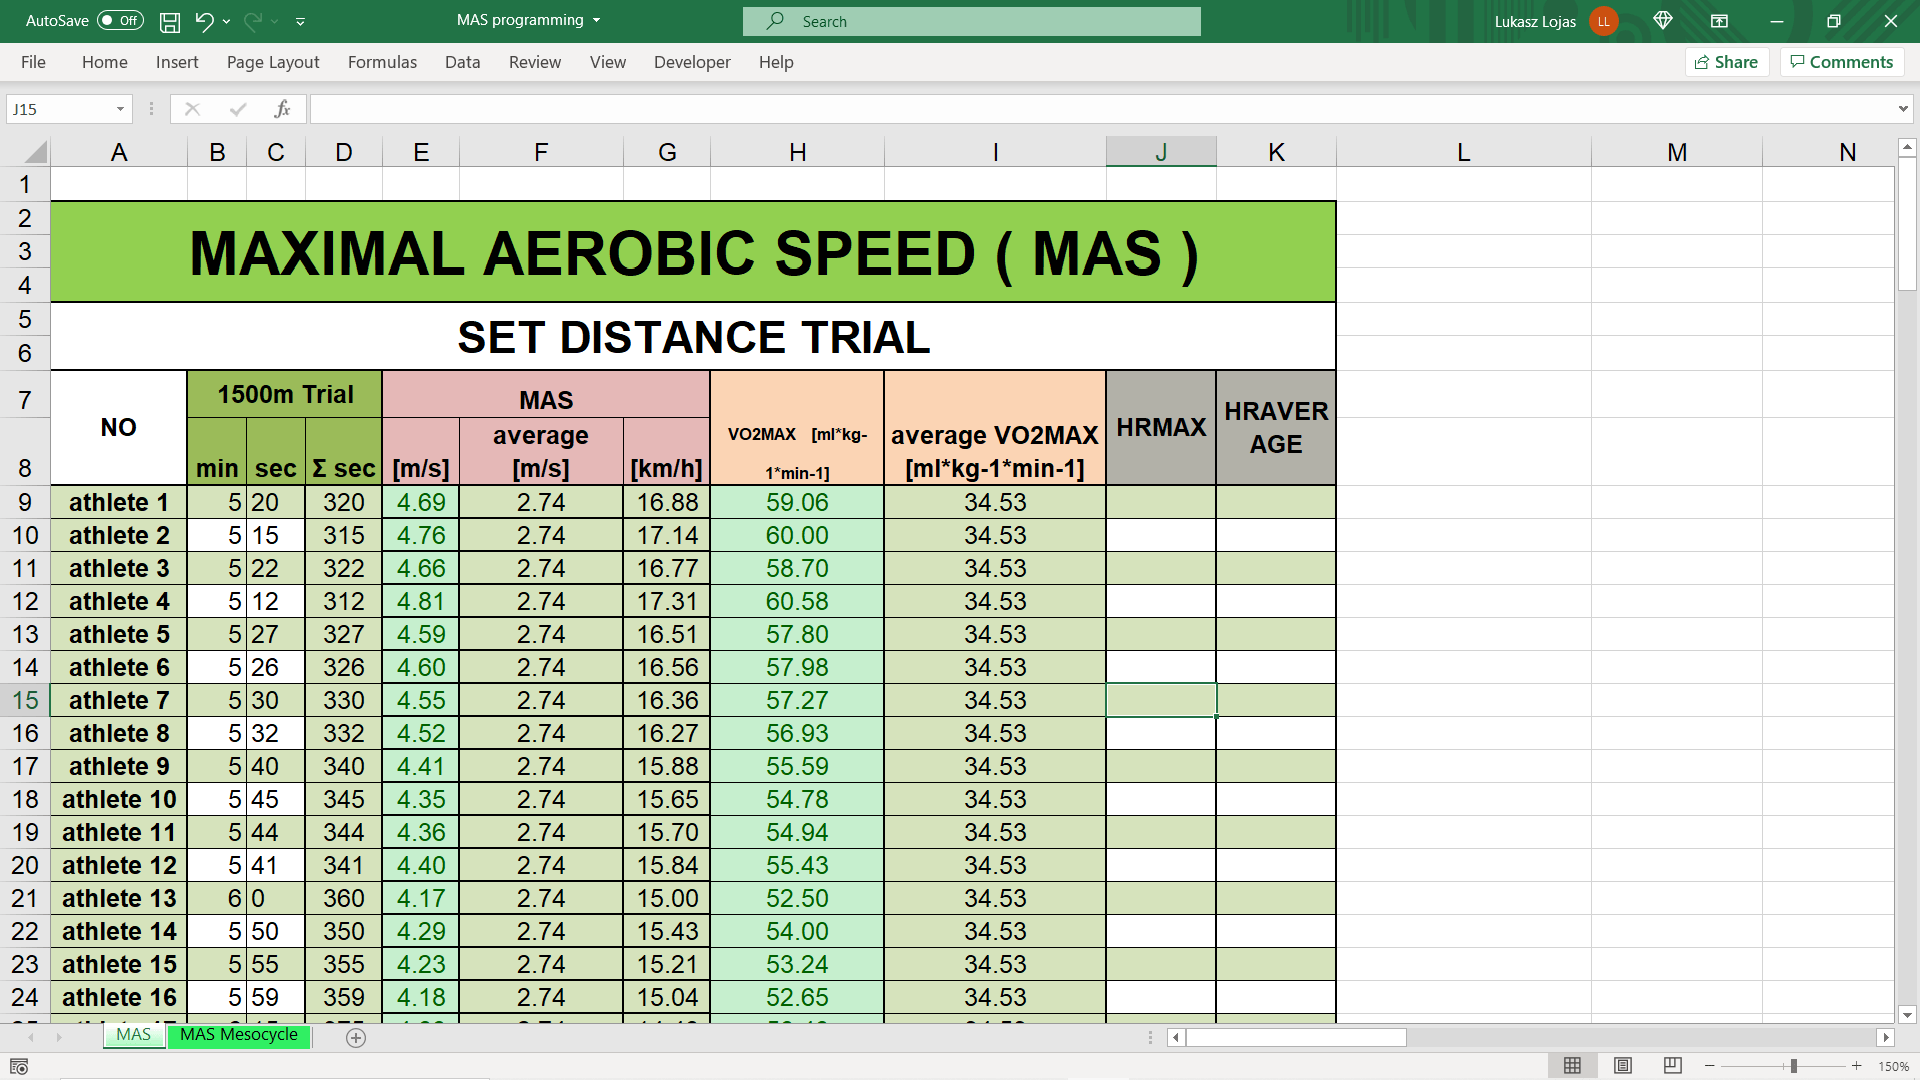
Task: Toggle AutoSave switch on
Action: 120,21
